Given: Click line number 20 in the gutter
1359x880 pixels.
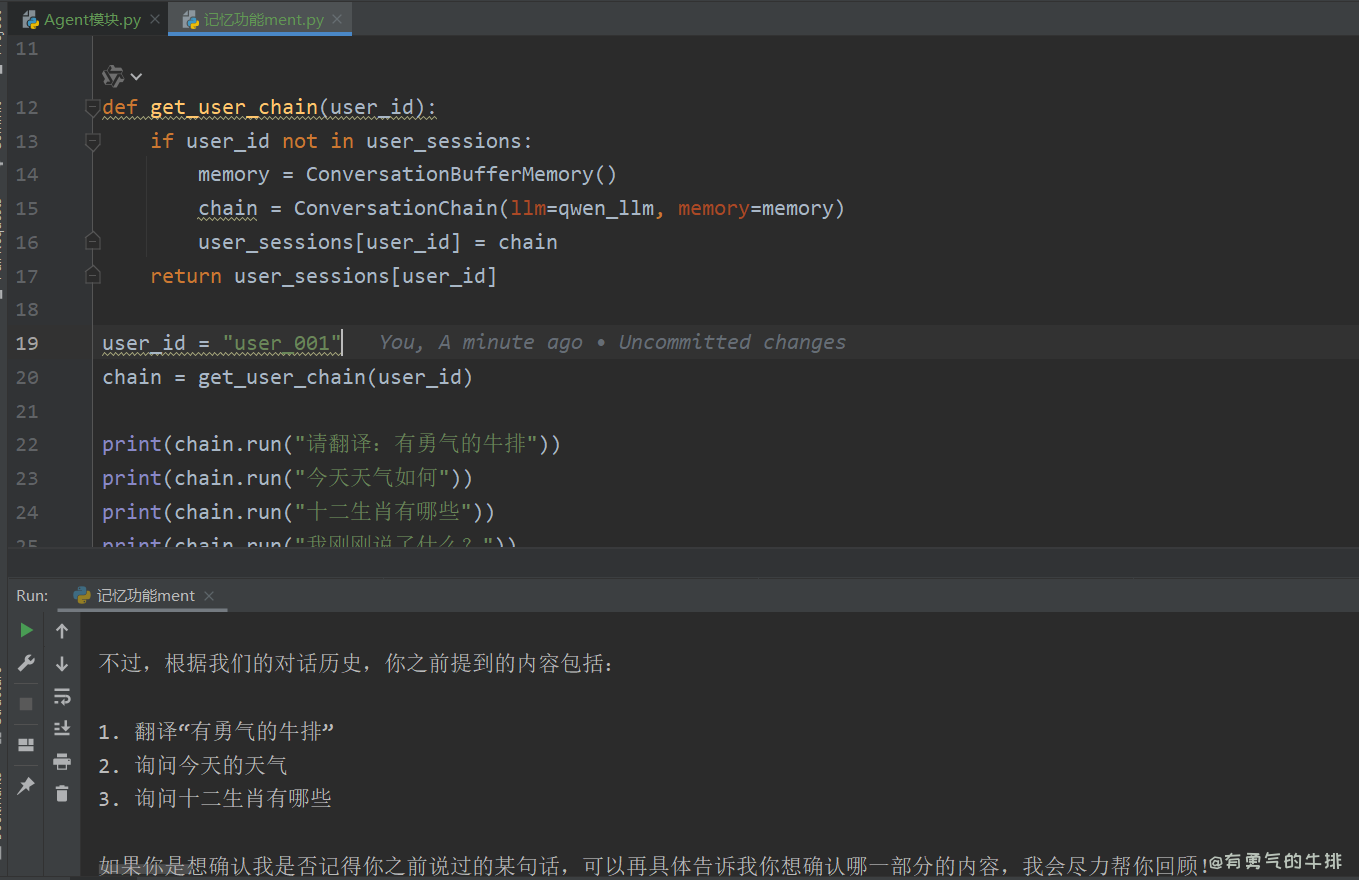Looking at the screenshot, I should (x=27, y=377).
